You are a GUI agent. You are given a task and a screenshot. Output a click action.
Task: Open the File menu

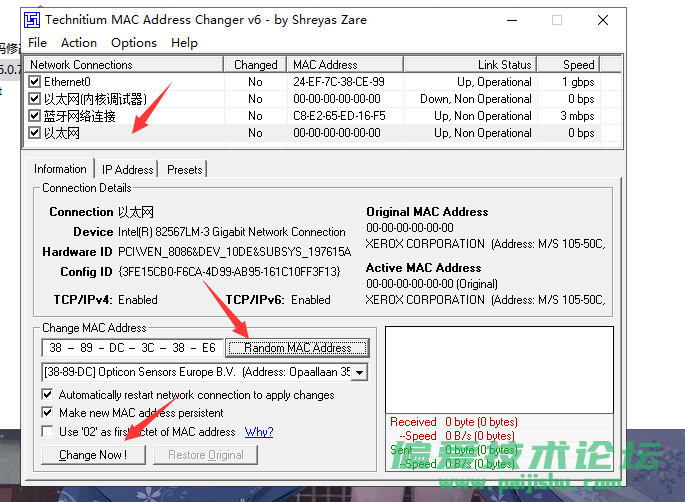click(37, 43)
